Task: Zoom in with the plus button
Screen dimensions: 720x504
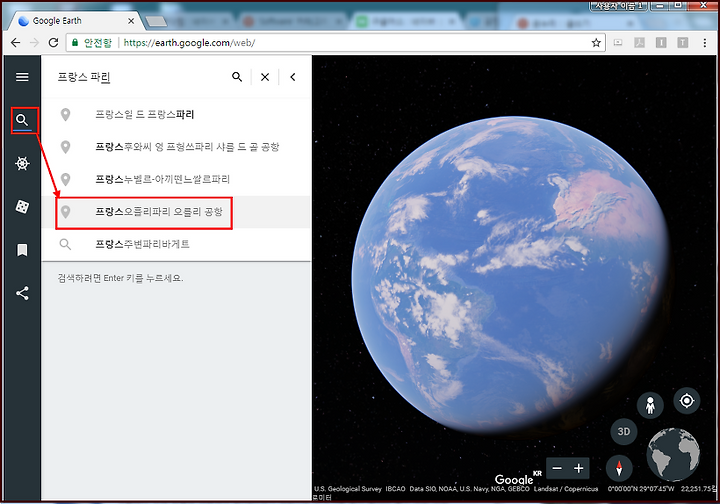Action: [579, 468]
